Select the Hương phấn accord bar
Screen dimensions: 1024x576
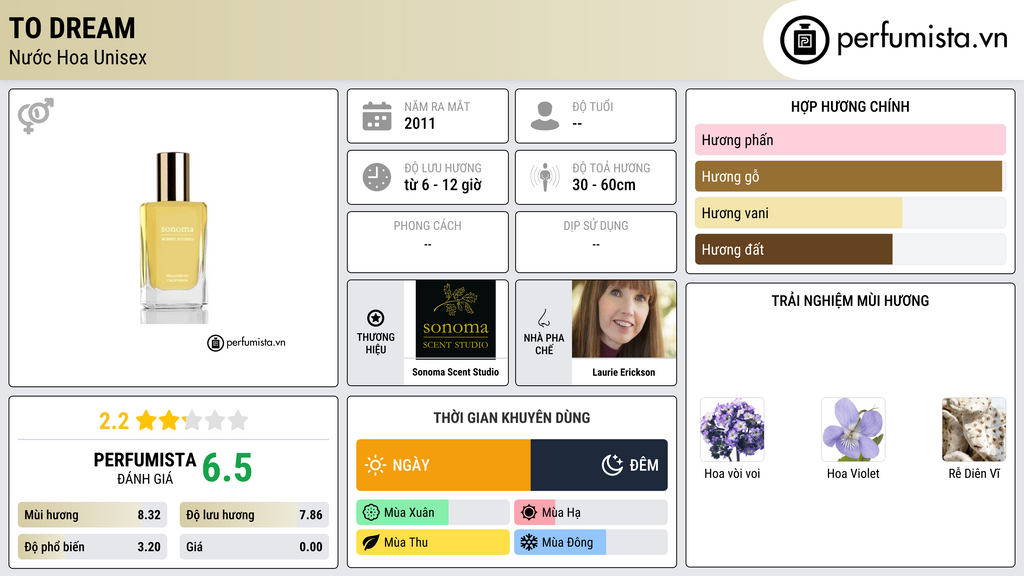tap(850, 140)
